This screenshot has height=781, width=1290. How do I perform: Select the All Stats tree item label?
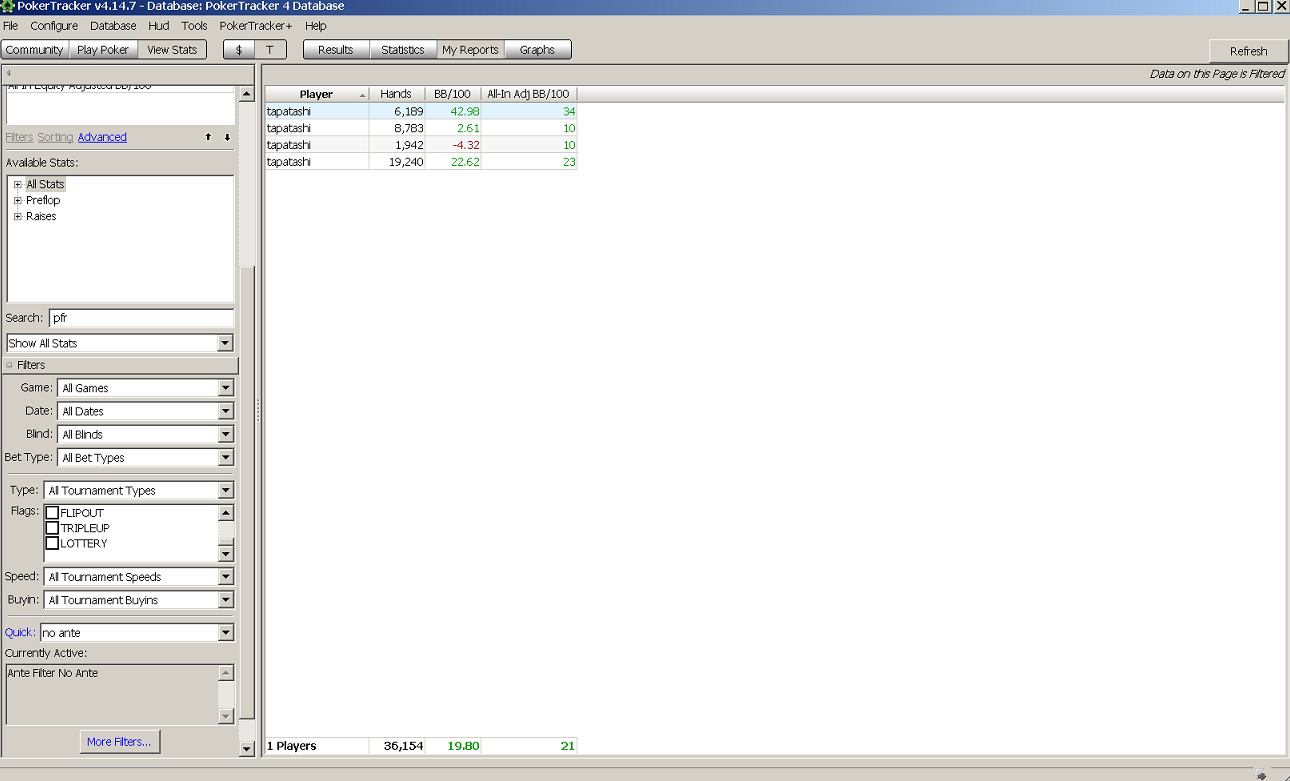click(45, 184)
